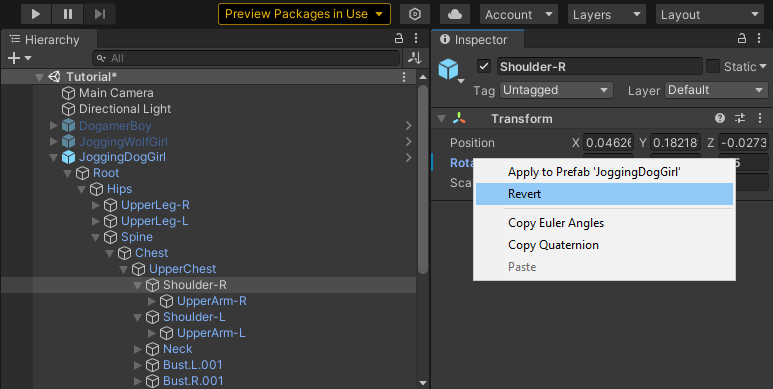Image resolution: width=773 pixels, height=389 pixels.
Task: Choose Revert in context menu
Action: tap(604, 194)
